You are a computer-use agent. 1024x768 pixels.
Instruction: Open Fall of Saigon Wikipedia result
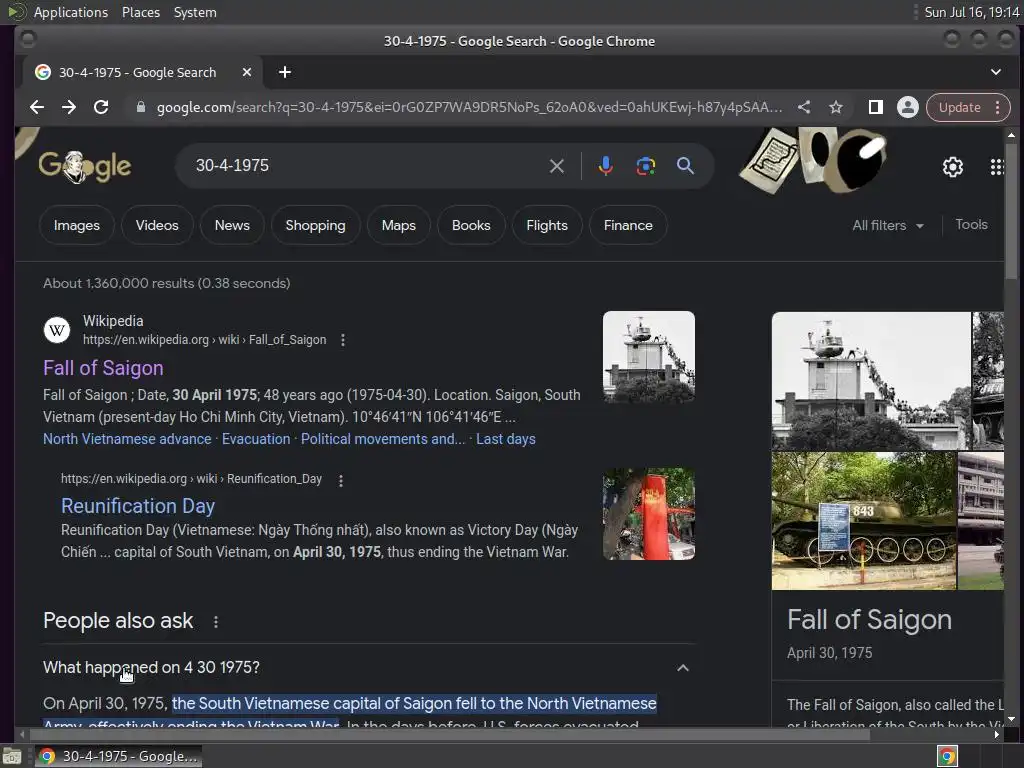103,368
